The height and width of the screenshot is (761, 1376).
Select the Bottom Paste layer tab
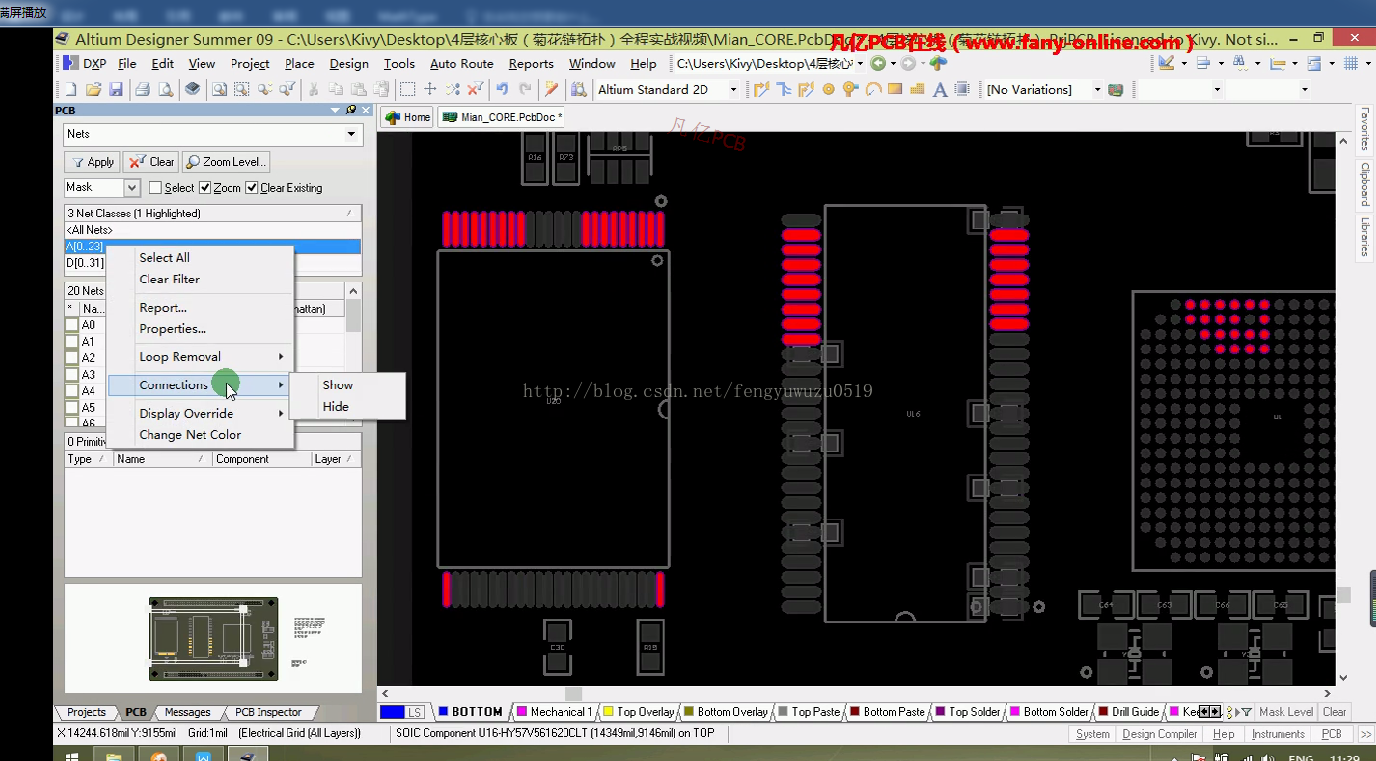(x=887, y=712)
